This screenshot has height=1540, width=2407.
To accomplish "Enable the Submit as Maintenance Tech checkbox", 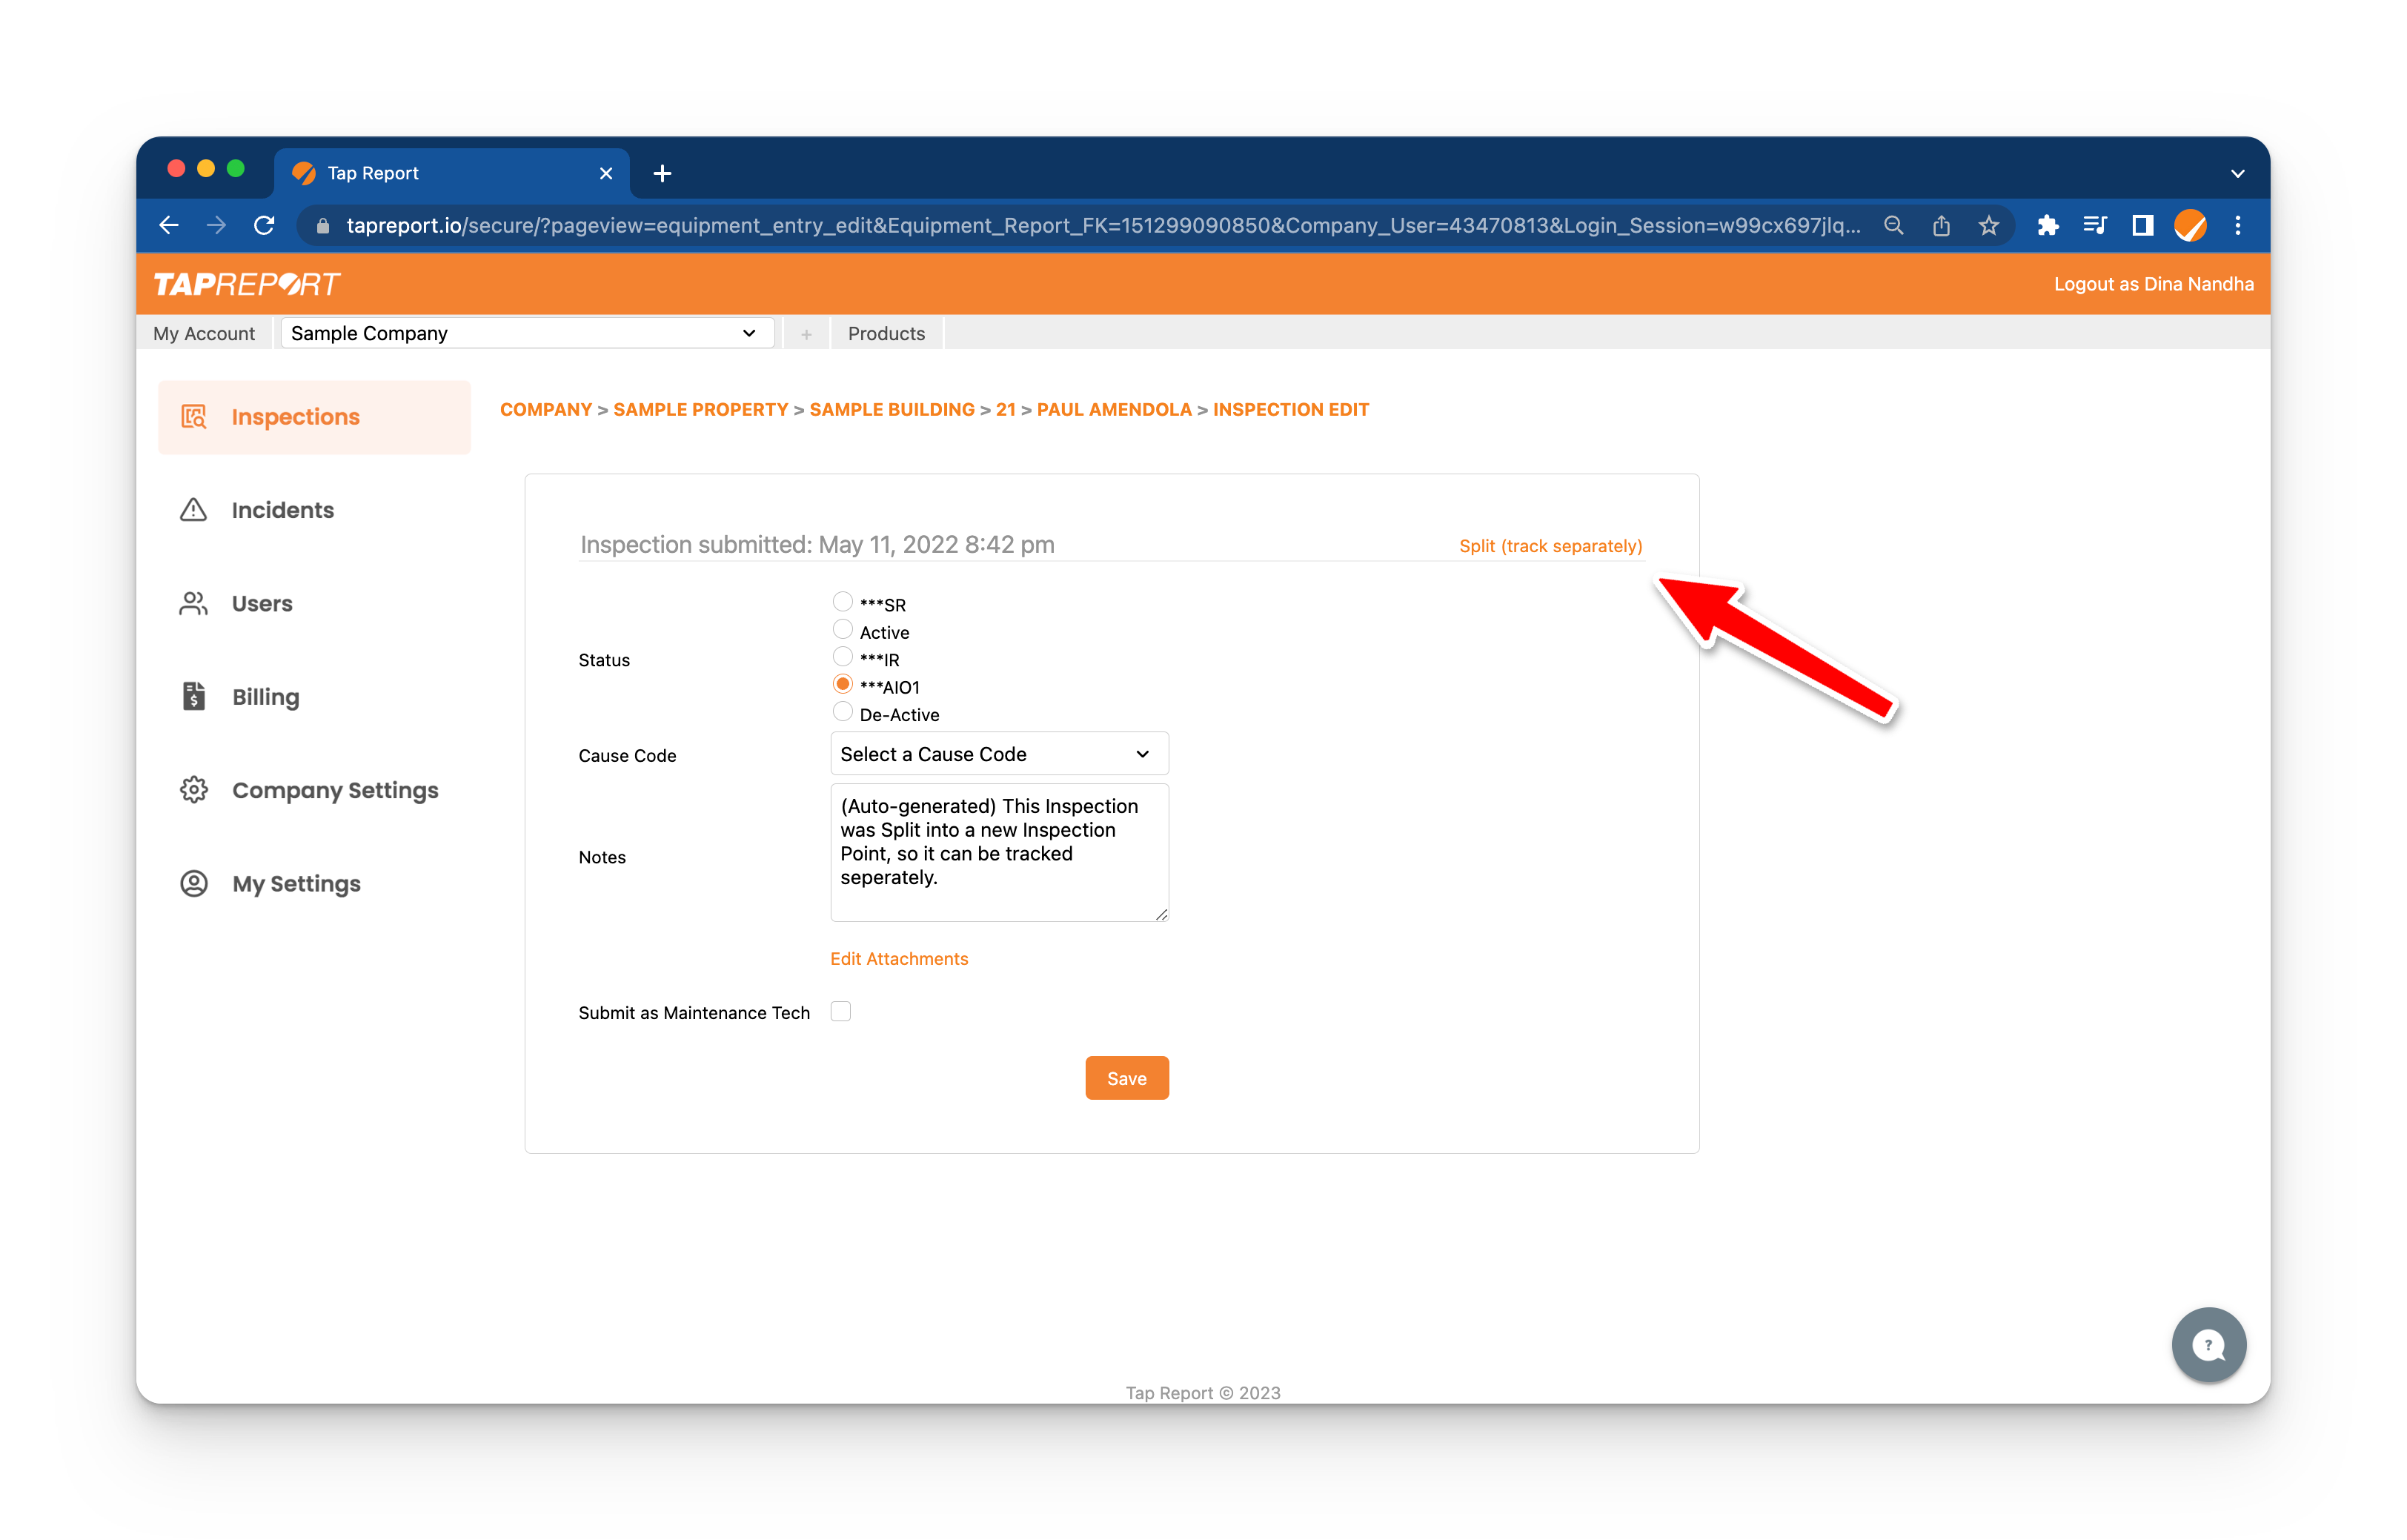I will [840, 1012].
